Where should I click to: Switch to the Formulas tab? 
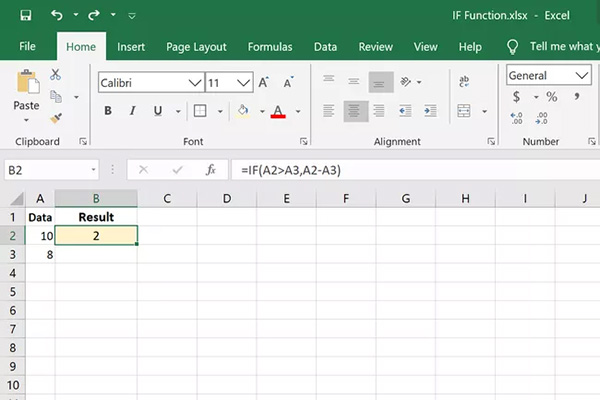tap(270, 47)
